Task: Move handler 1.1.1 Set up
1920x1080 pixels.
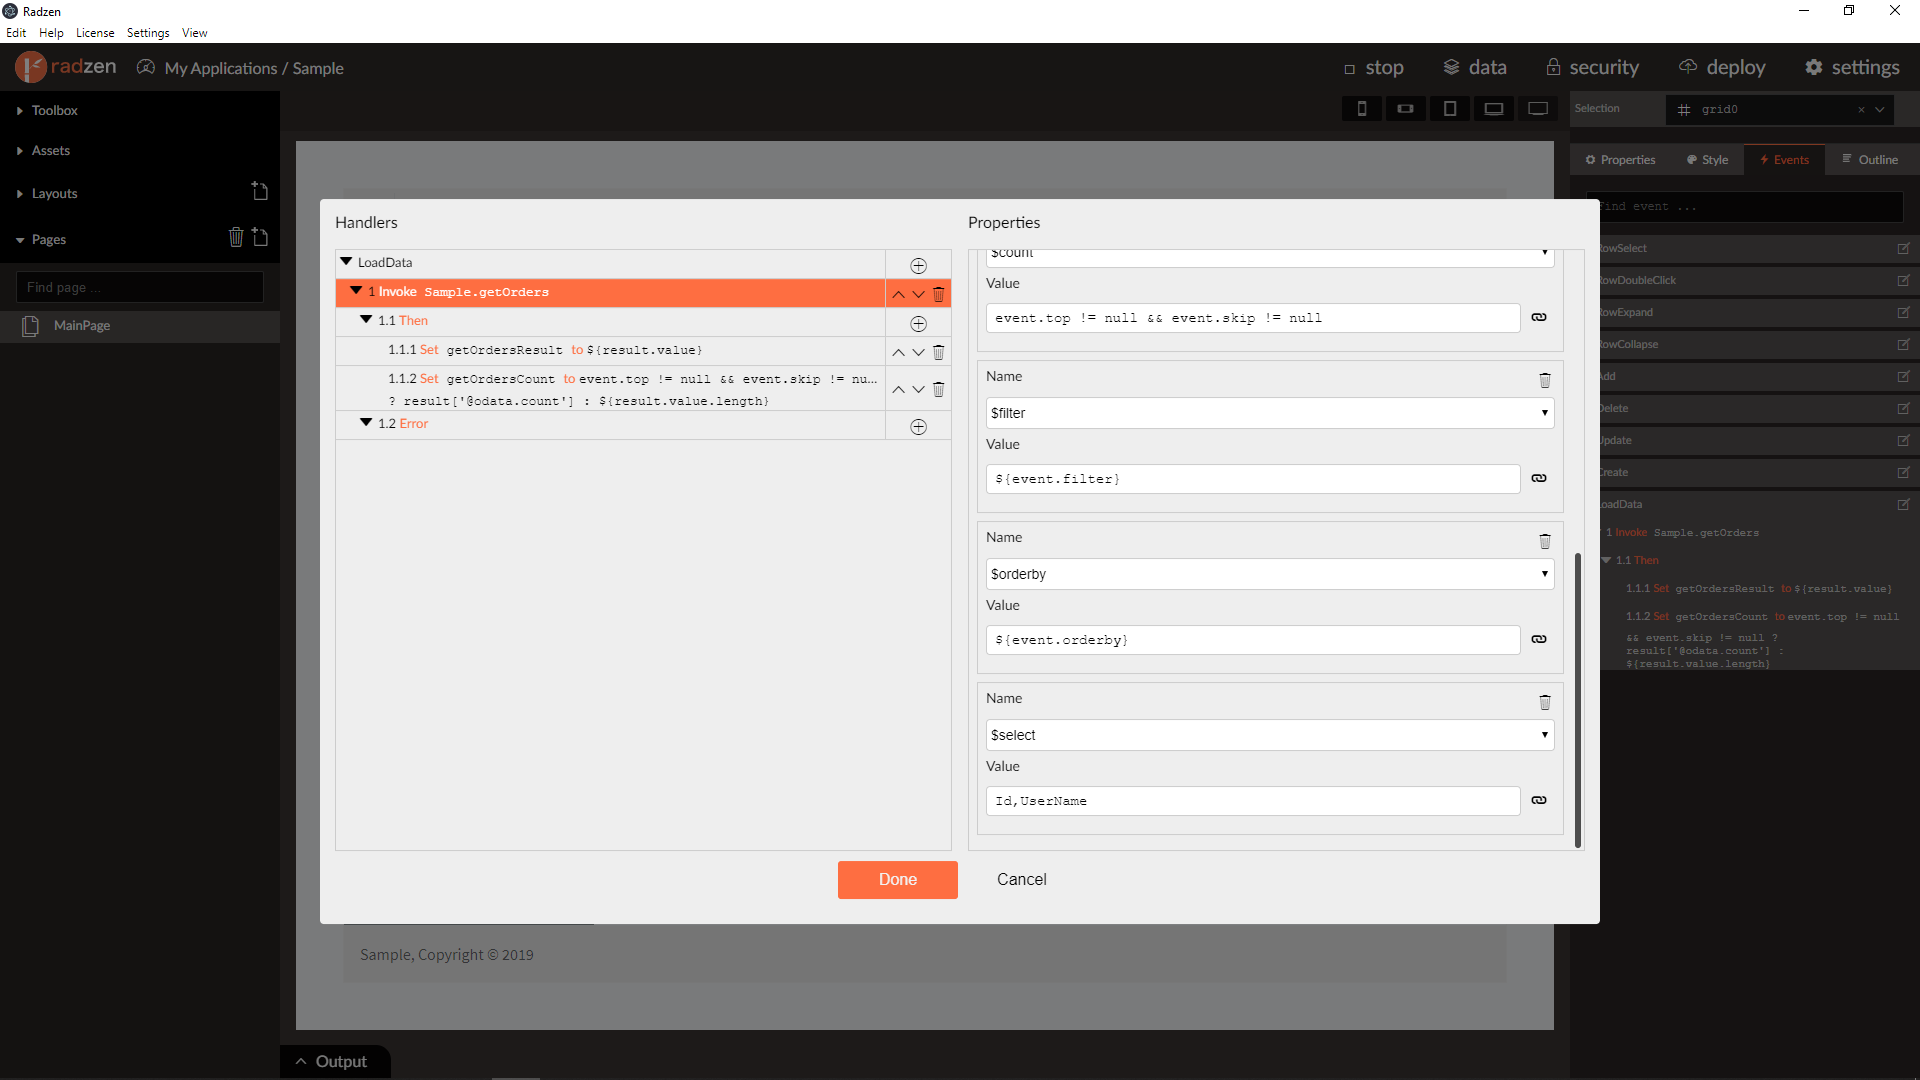Action: 898,352
